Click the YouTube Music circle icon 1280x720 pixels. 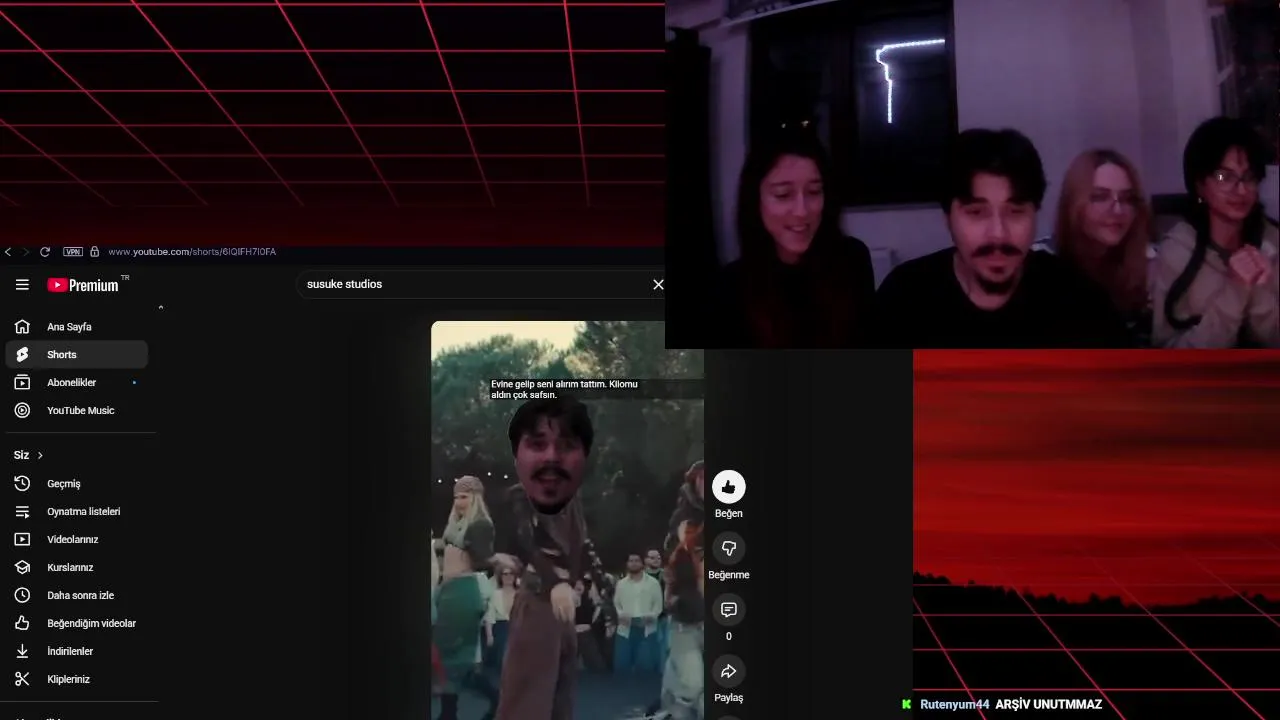click(22, 411)
